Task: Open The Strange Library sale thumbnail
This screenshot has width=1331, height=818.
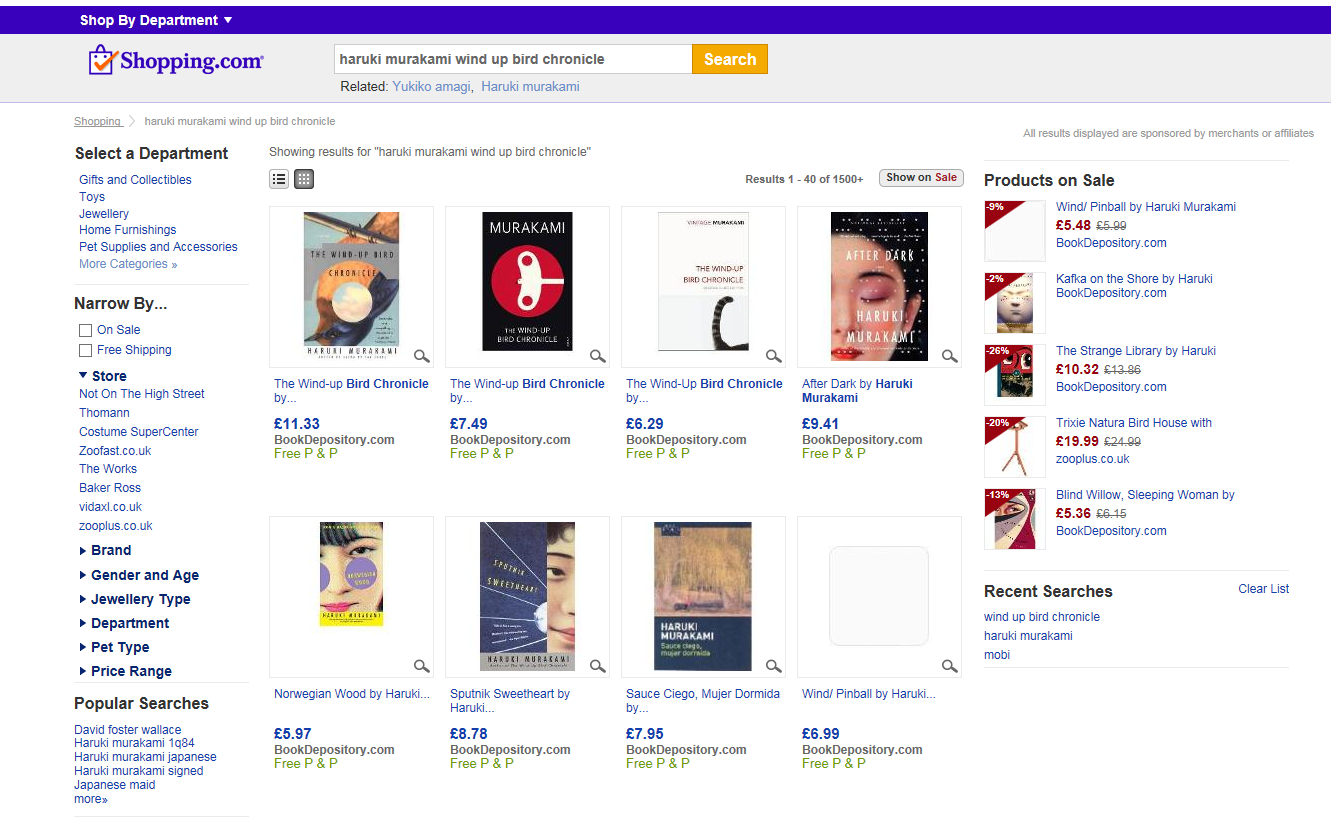Action: [x=1014, y=373]
